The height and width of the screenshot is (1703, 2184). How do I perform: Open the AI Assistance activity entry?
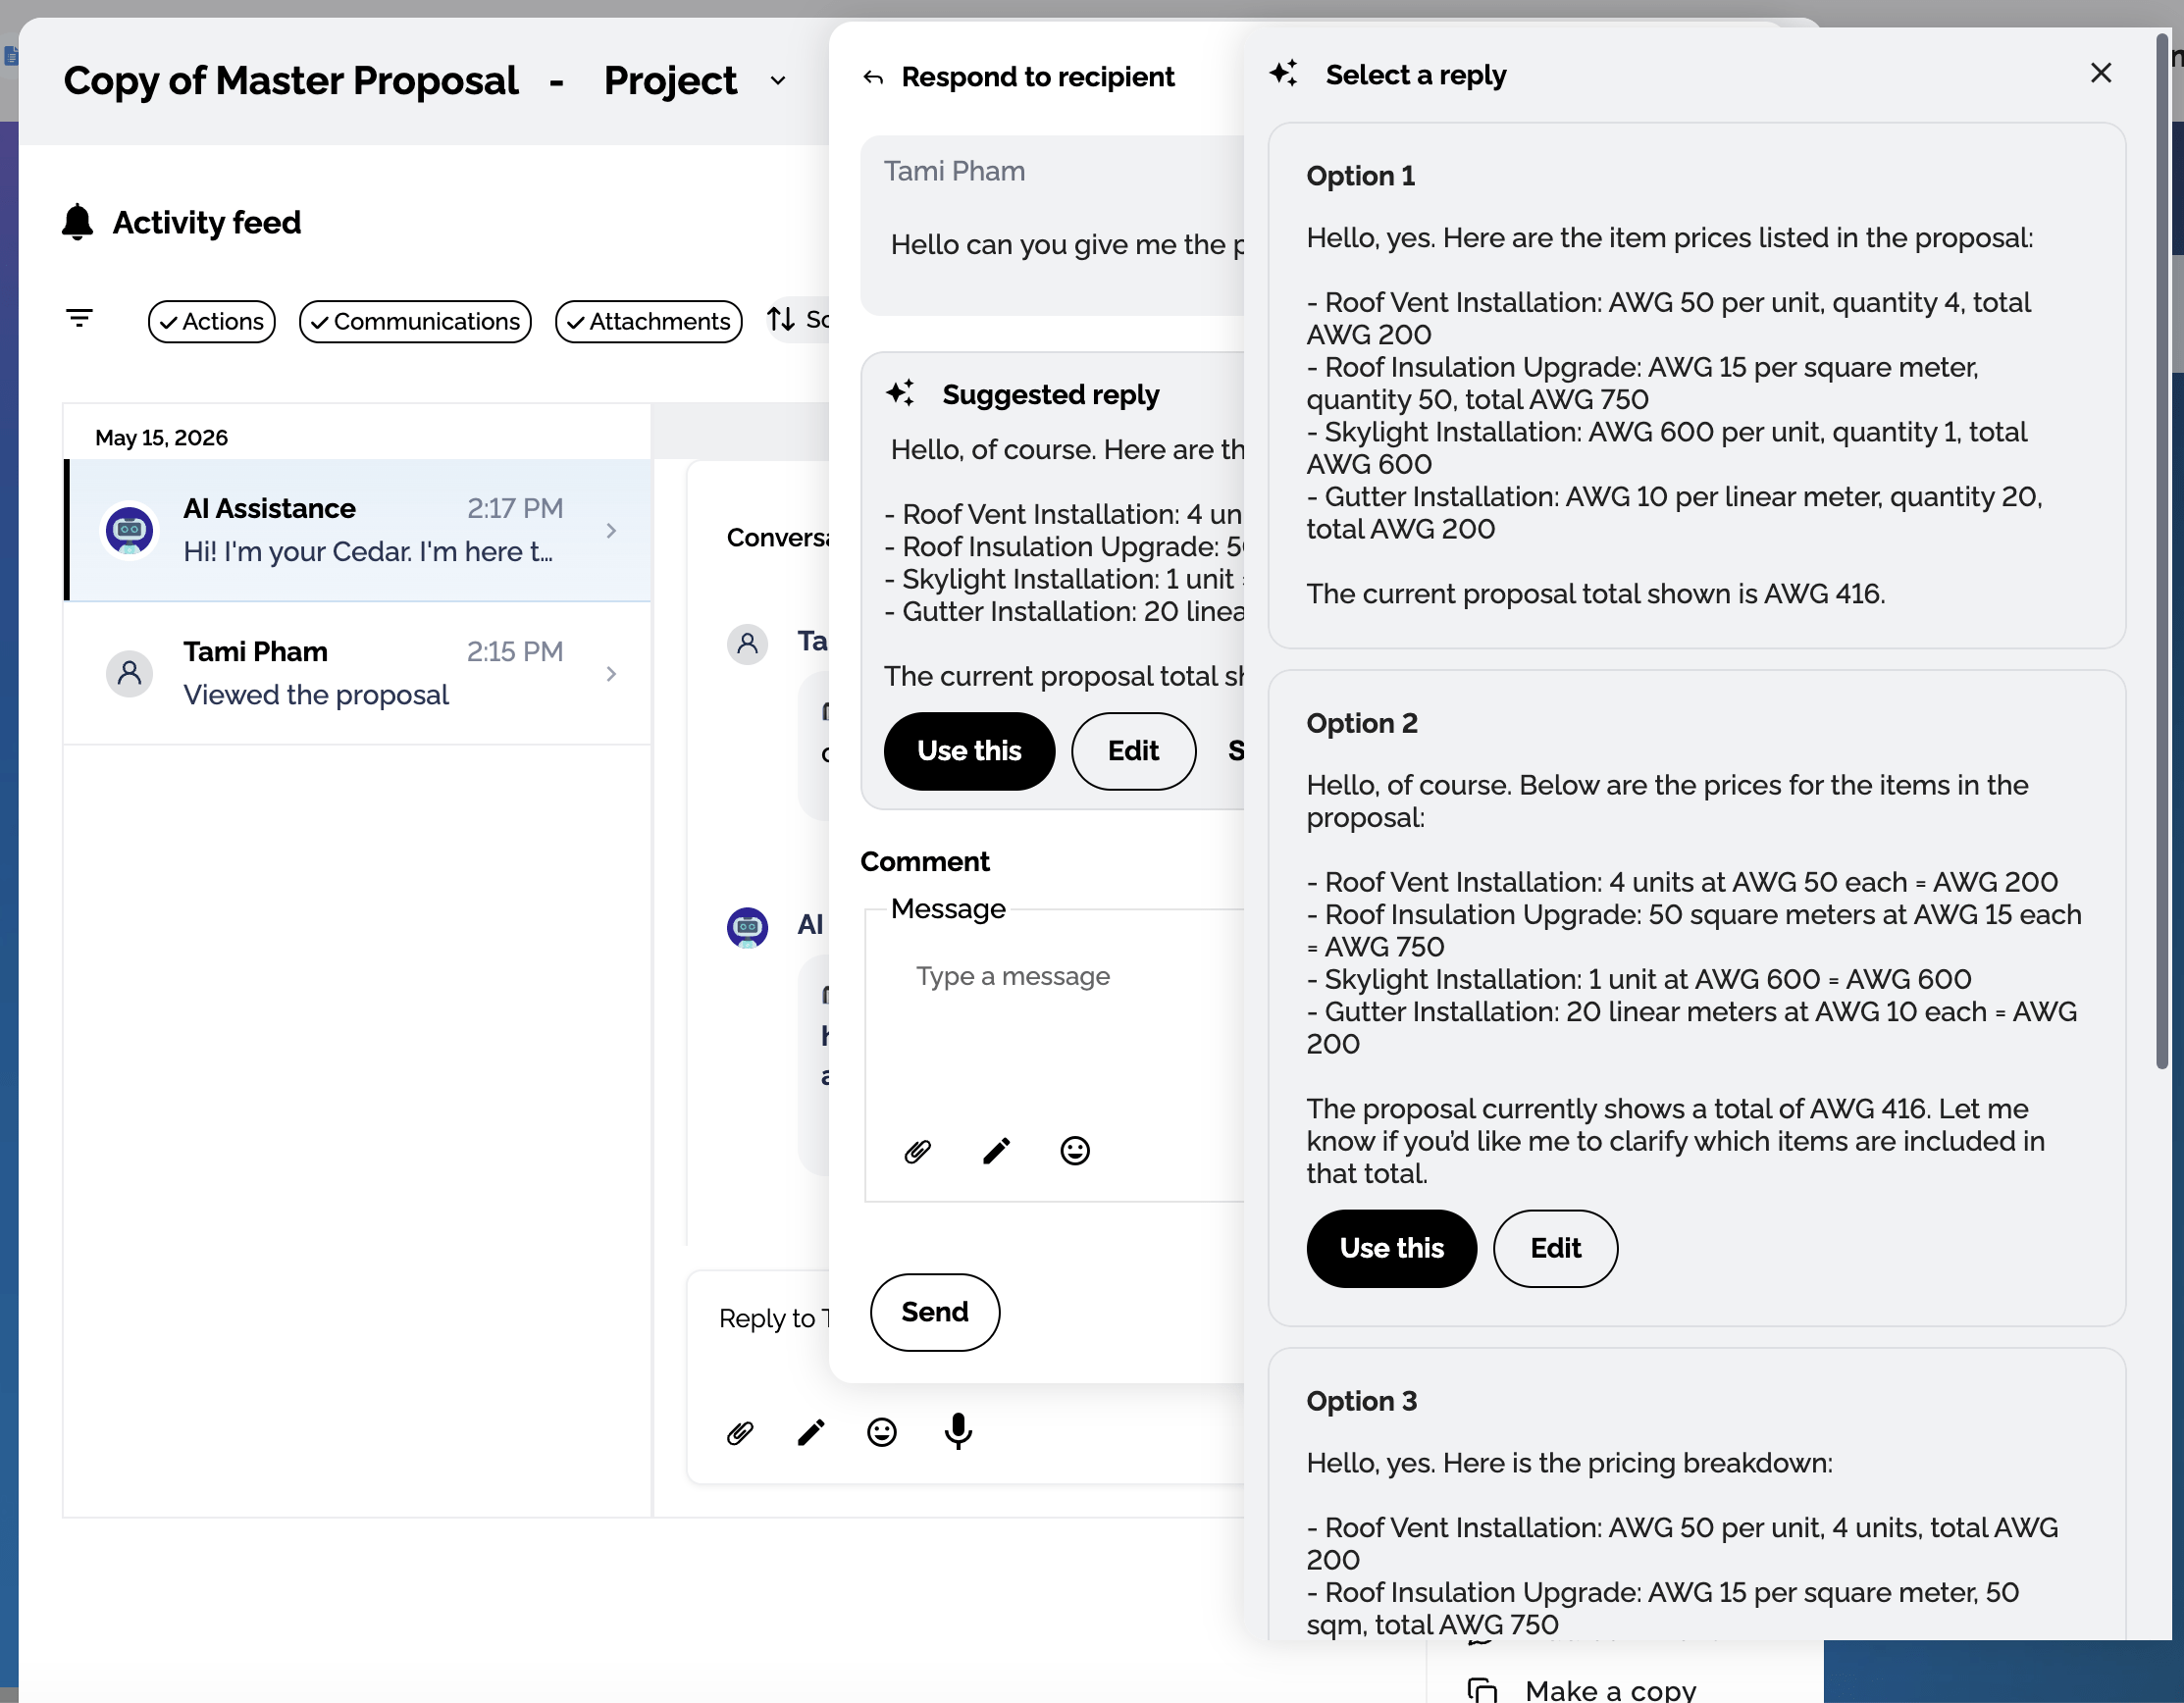click(x=358, y=530)
